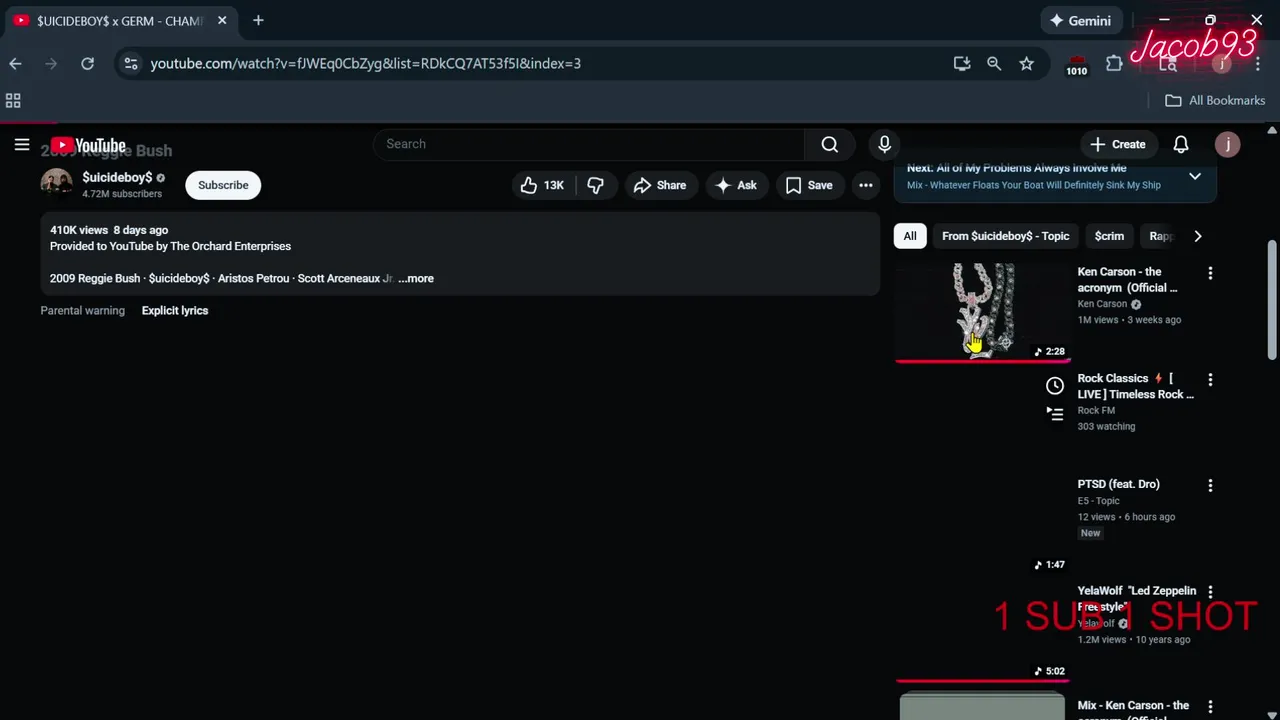Open the apps grid in bookmarks bar
The image size is (1280, 720).
click(13, 100)
